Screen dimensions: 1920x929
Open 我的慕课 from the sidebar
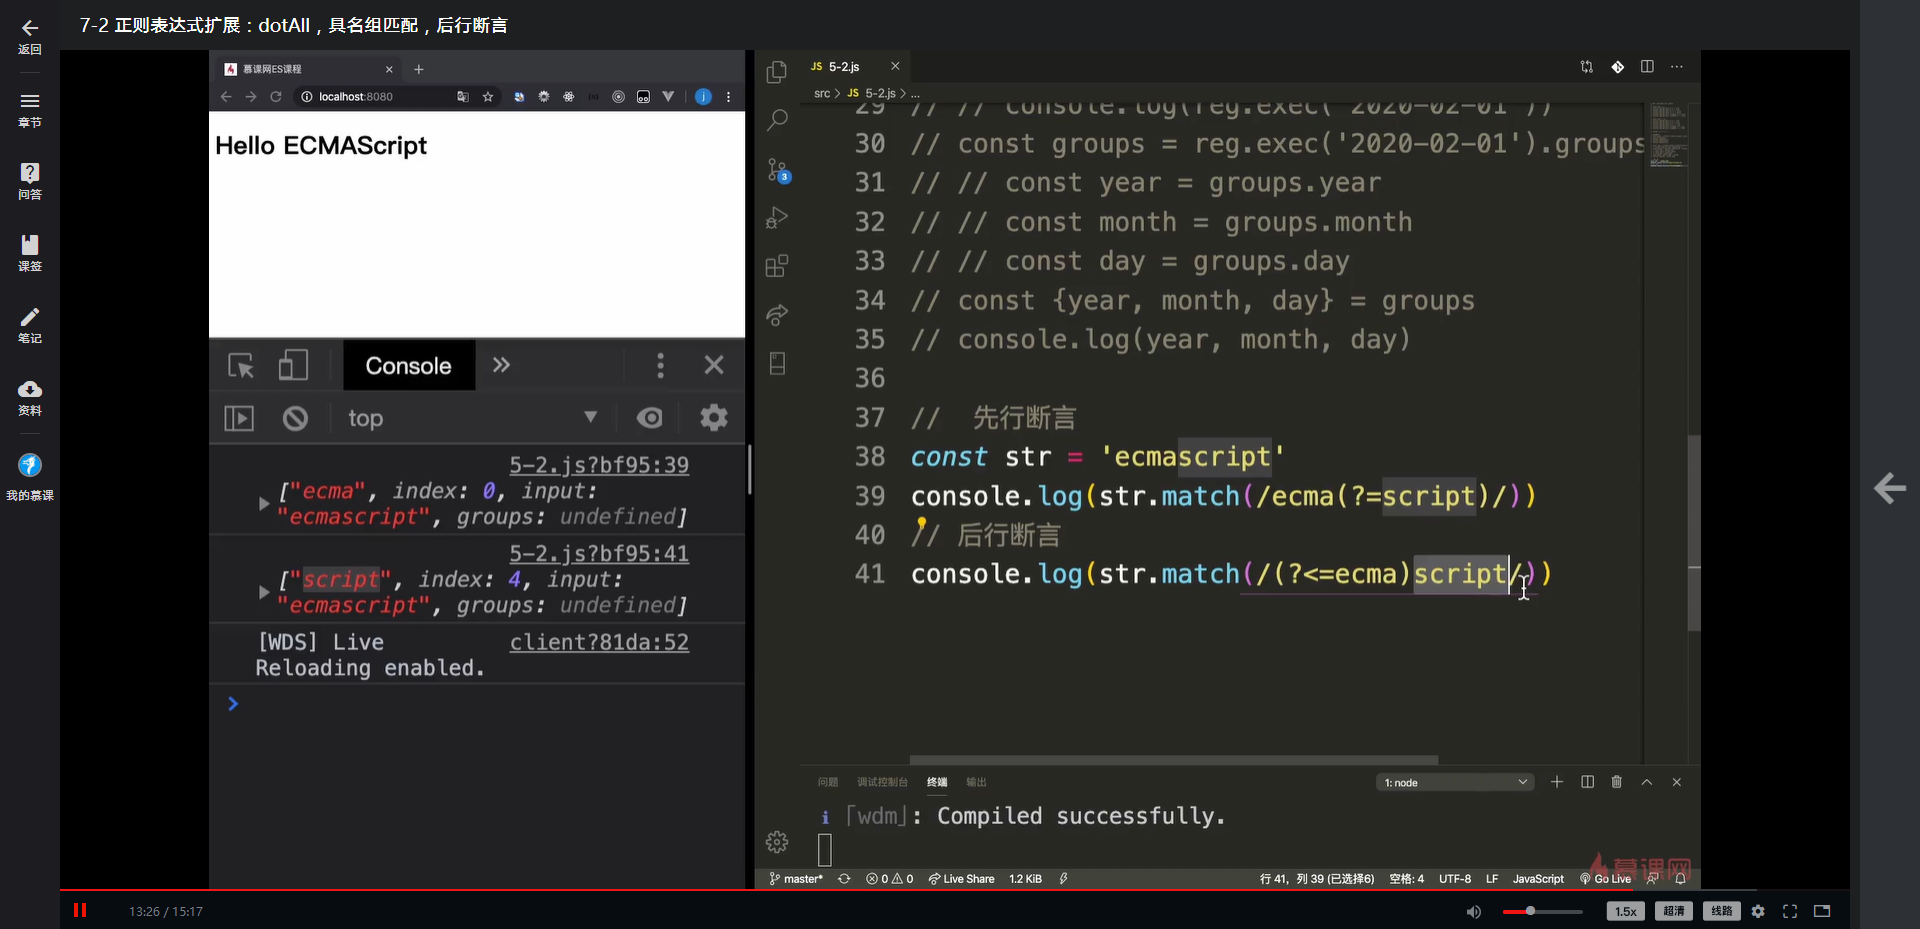[30, 476]
